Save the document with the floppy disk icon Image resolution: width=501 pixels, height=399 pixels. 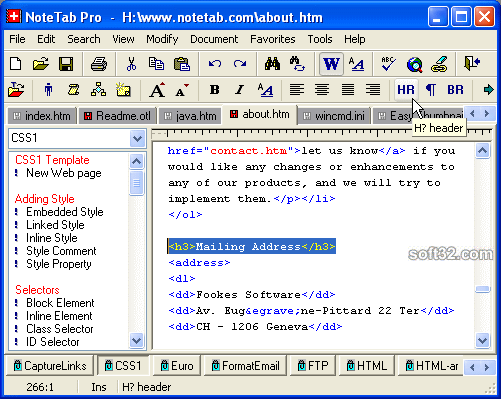click(x=66, y=64)
